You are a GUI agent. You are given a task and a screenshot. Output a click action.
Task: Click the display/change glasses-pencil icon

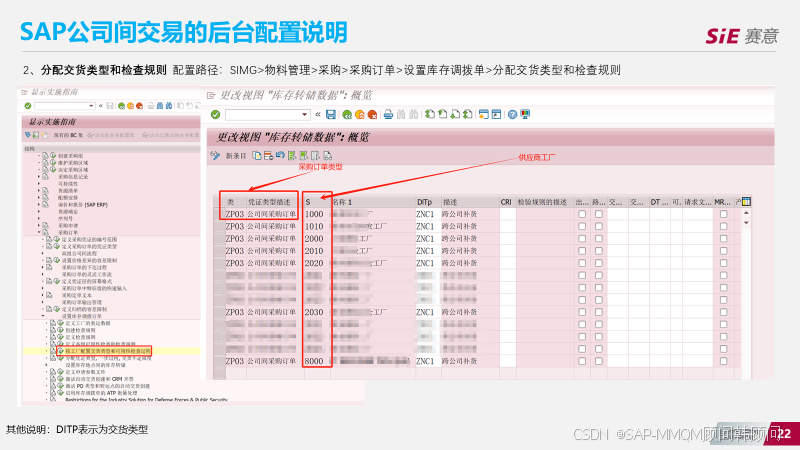(215, 156)
